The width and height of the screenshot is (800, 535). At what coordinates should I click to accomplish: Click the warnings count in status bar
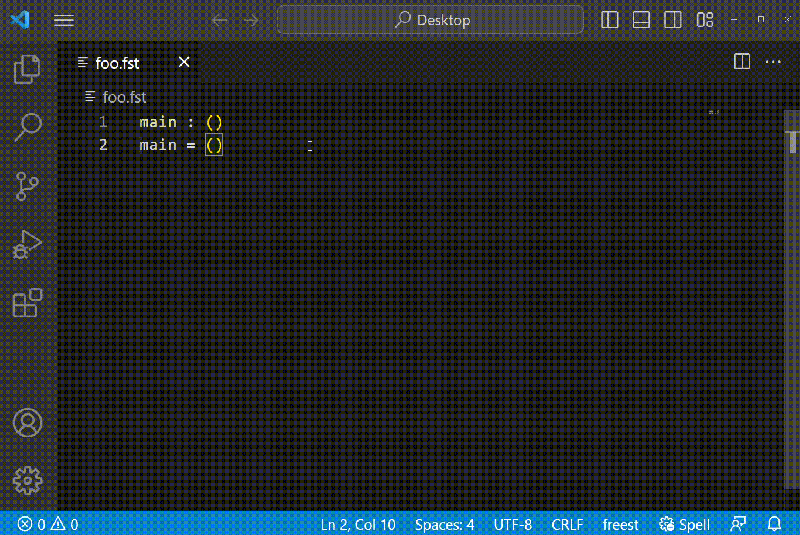click(64, 524)
